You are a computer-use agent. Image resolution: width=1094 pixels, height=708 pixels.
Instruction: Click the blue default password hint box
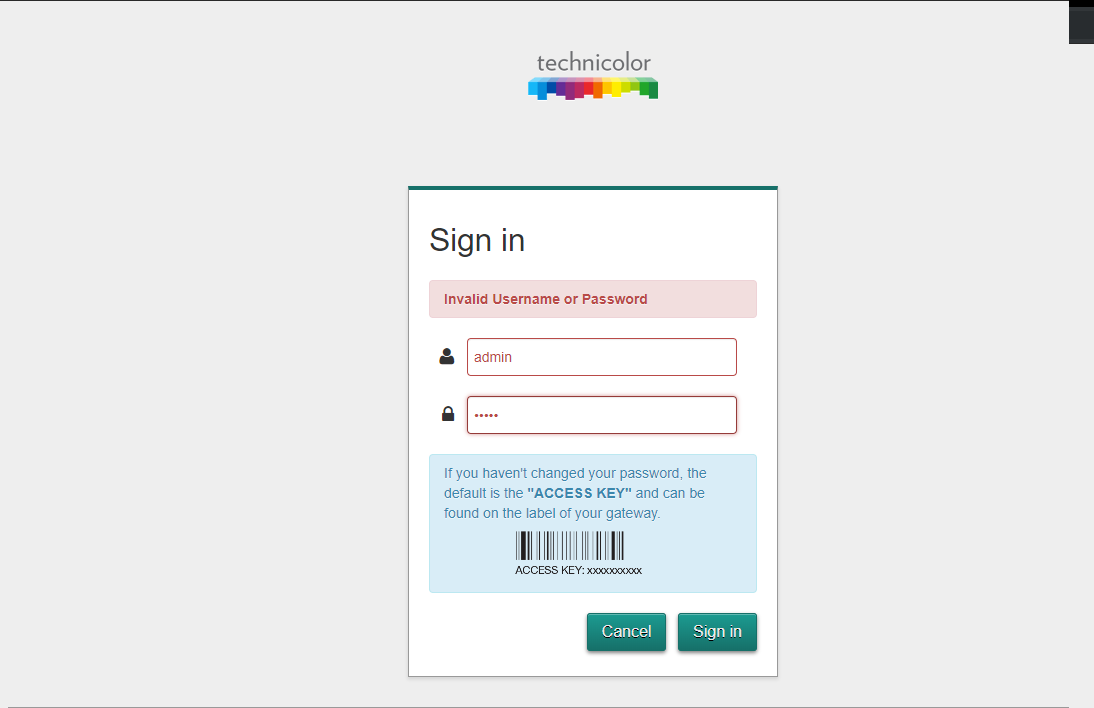(593, 524)
